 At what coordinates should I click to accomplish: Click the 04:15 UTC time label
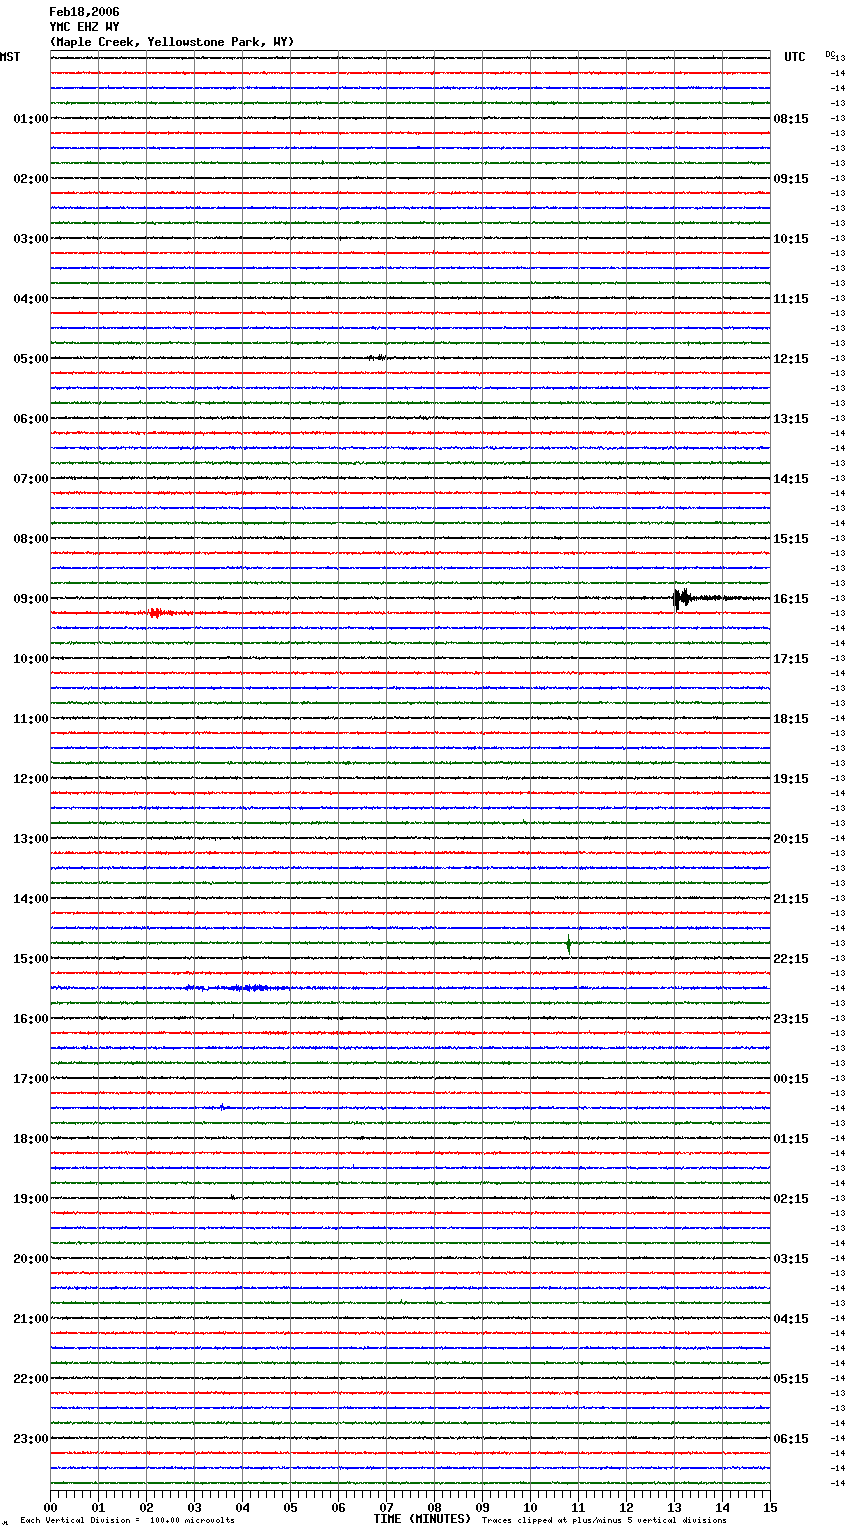[791, 1319]
